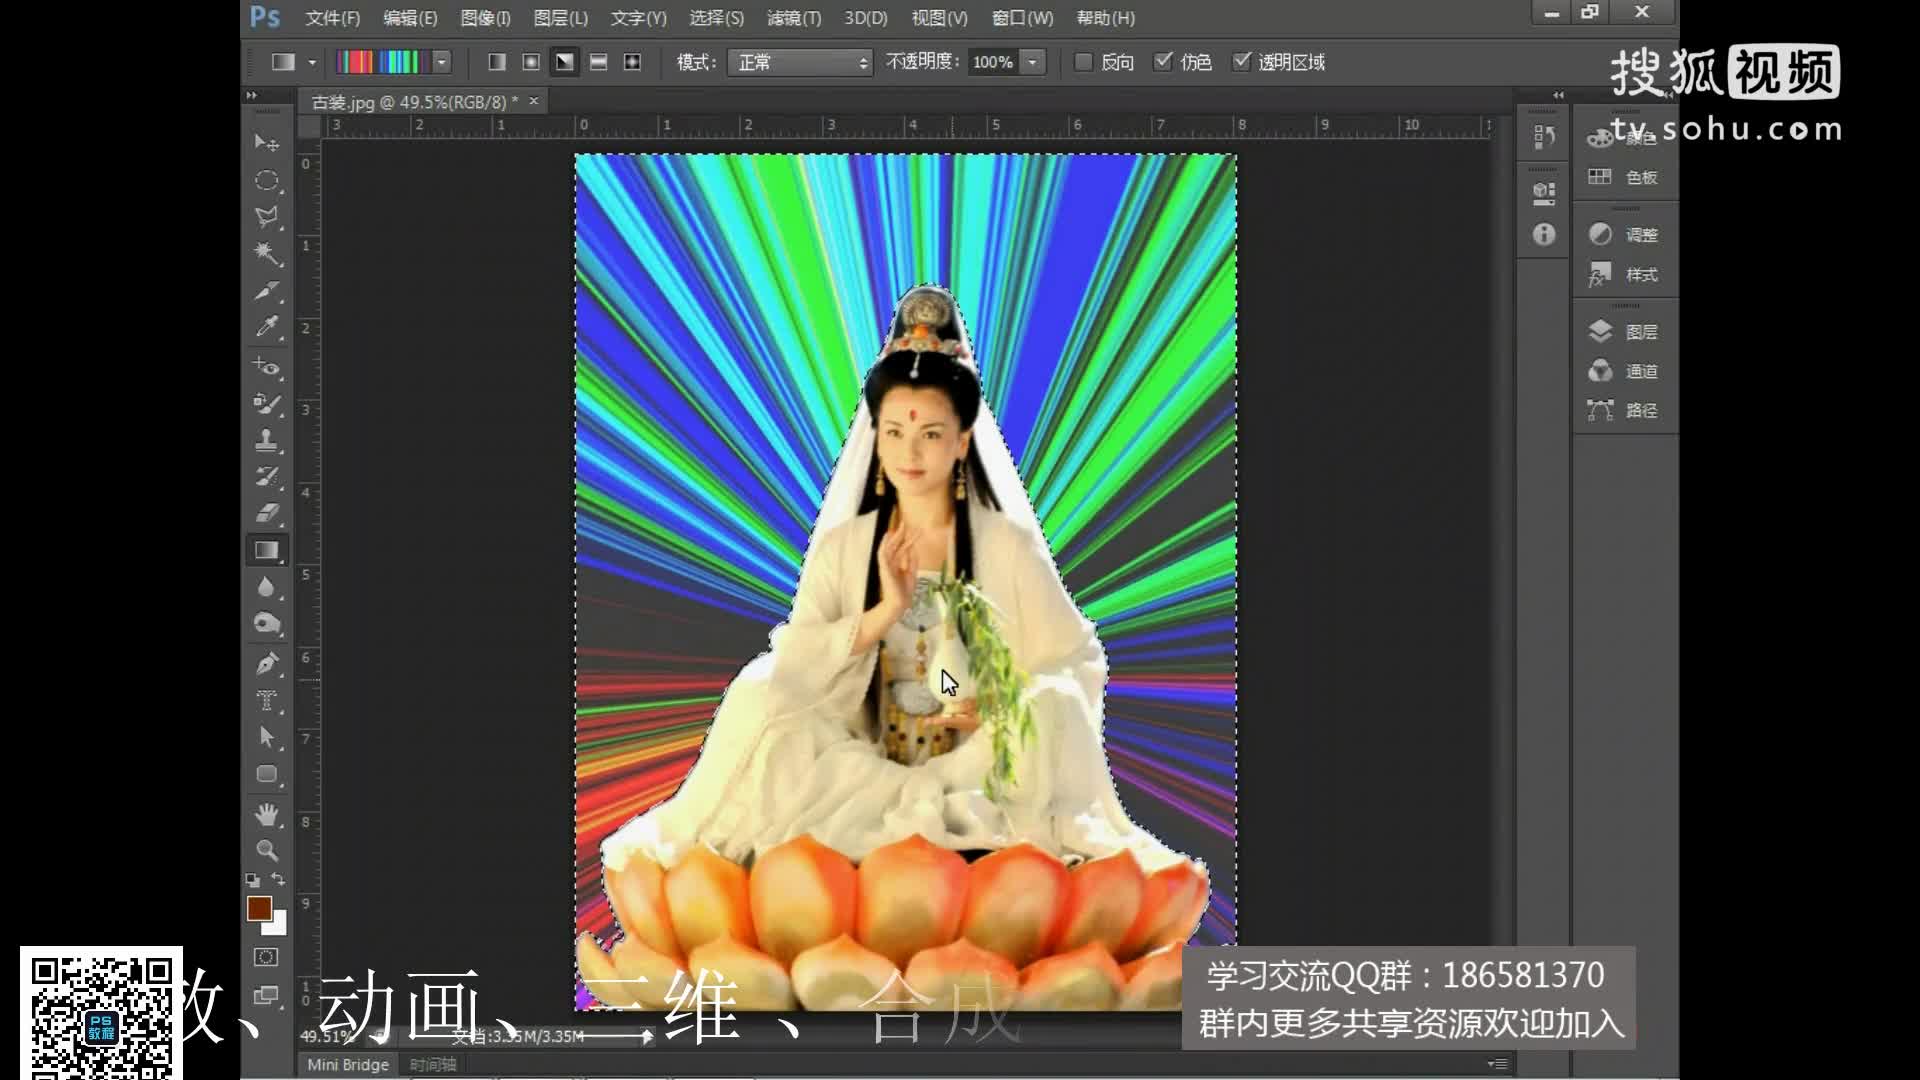
Task: Toggle Quick Mask mode
Action: [x=266, y=957]
